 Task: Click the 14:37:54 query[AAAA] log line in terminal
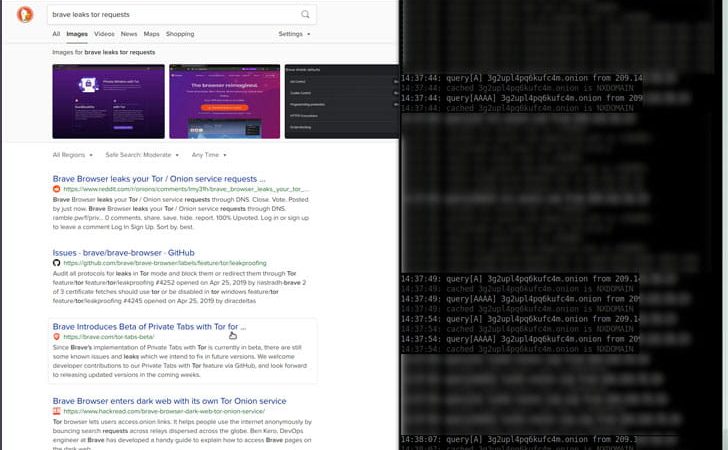point(520,339)
